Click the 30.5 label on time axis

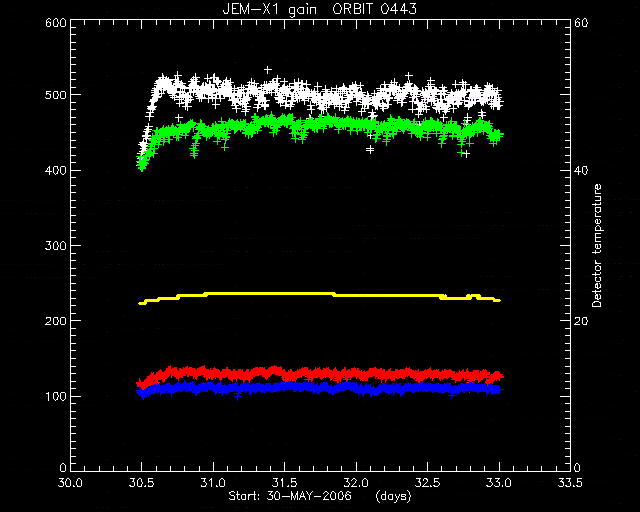pos(142,483)
